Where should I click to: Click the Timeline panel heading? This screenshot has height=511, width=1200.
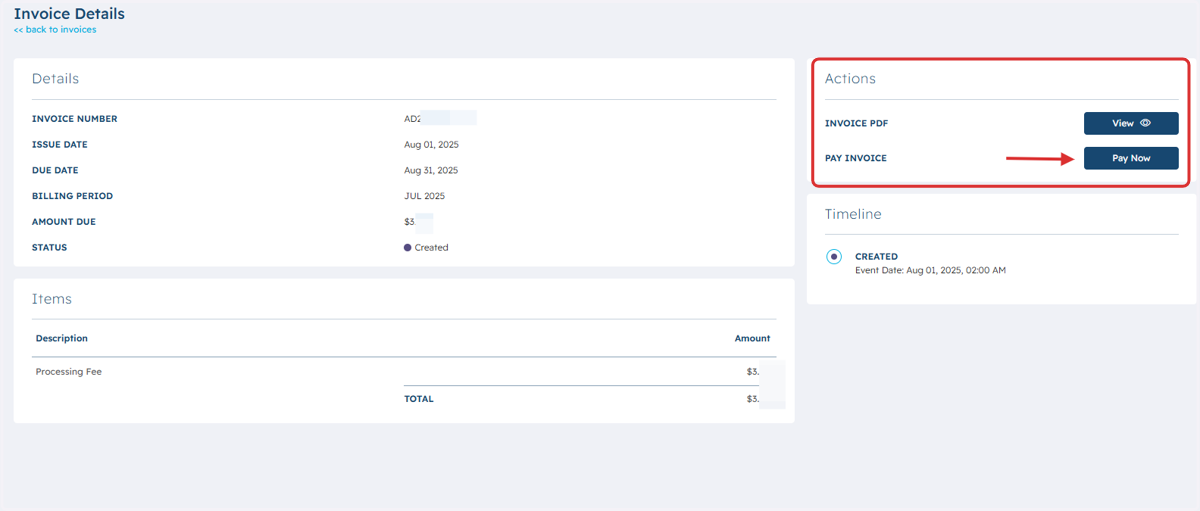(853, 214)
